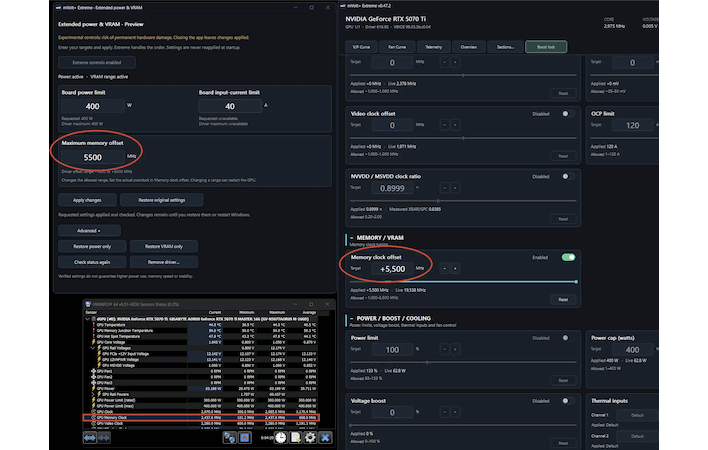Click the Power limit slider handle

pyautogui.click(x=427, y=362)
